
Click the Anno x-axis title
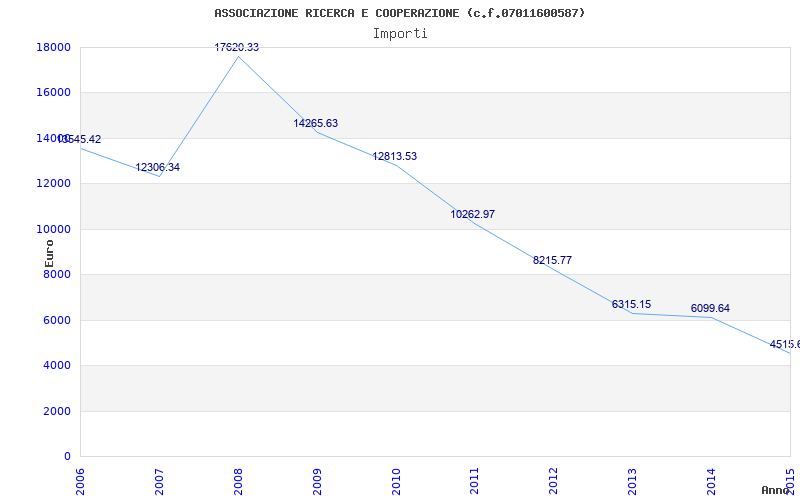pos(776,490)
